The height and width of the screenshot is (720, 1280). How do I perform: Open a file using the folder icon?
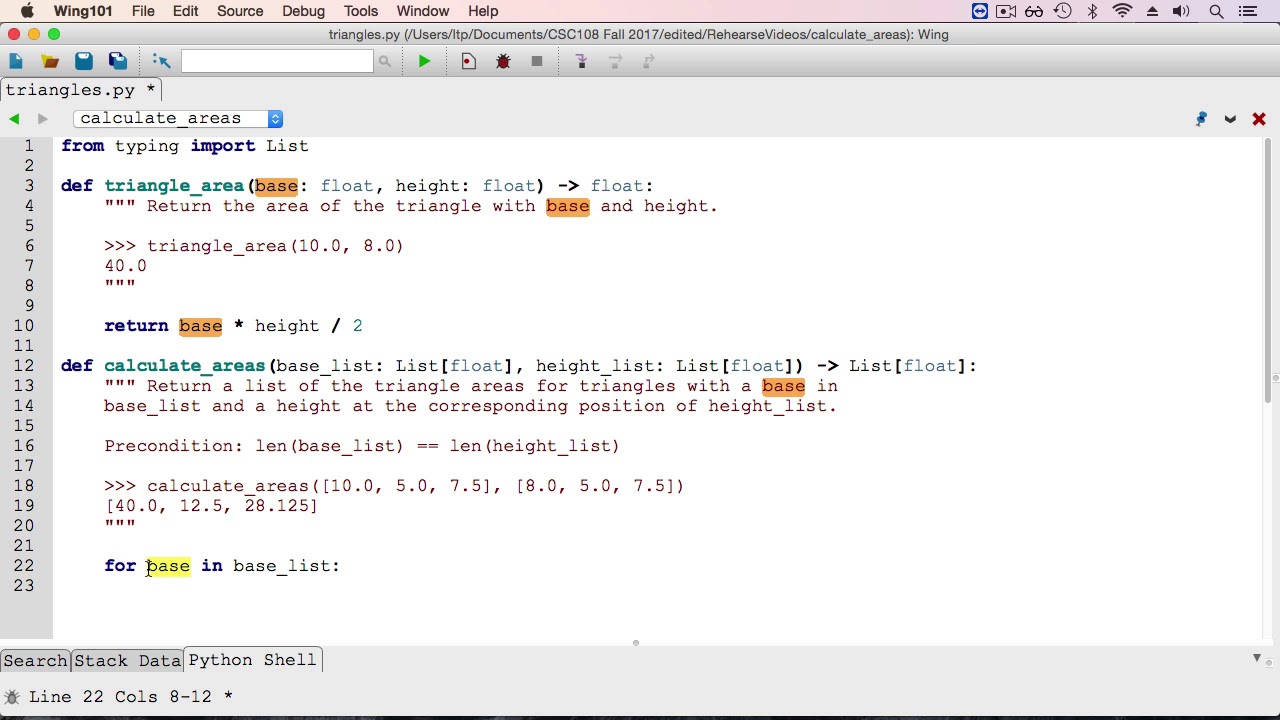point(50,61)
